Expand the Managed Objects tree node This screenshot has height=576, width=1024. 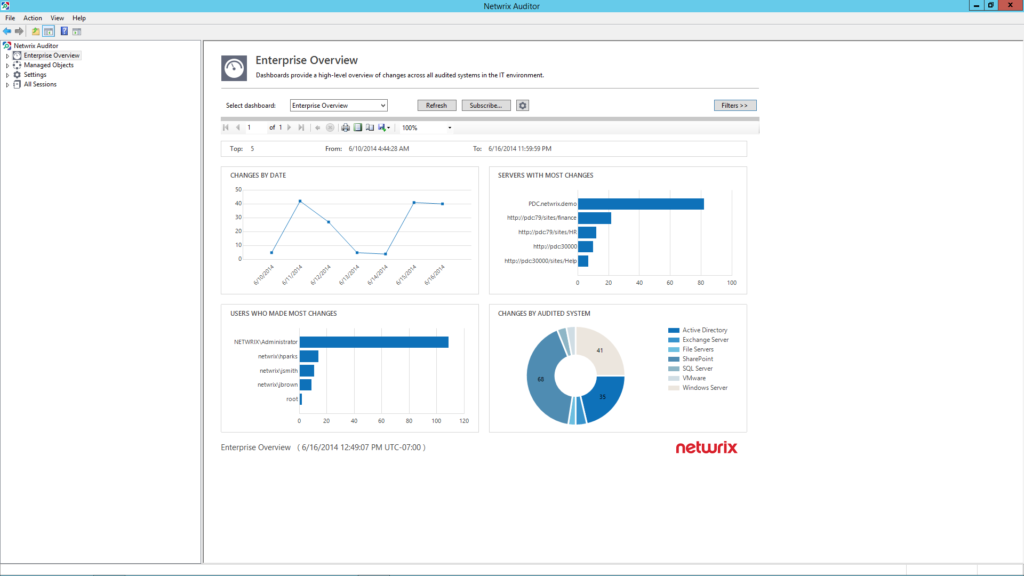click(6, 65)
